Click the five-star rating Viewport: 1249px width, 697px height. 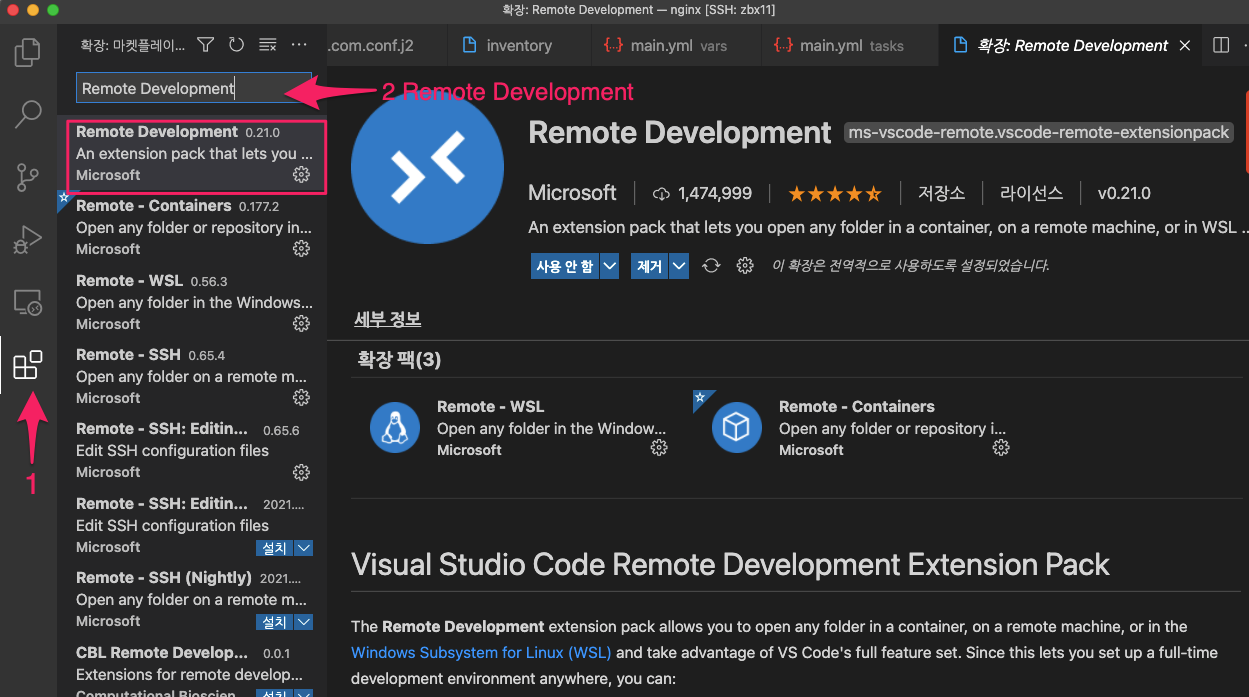(x=835, y=193)
